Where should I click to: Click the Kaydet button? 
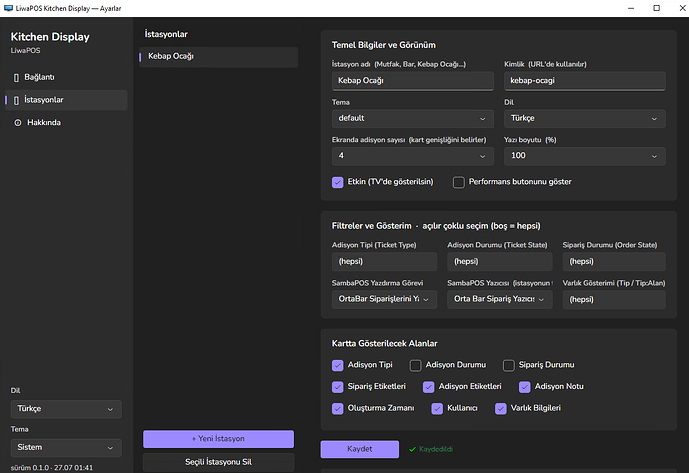(360, 449)
